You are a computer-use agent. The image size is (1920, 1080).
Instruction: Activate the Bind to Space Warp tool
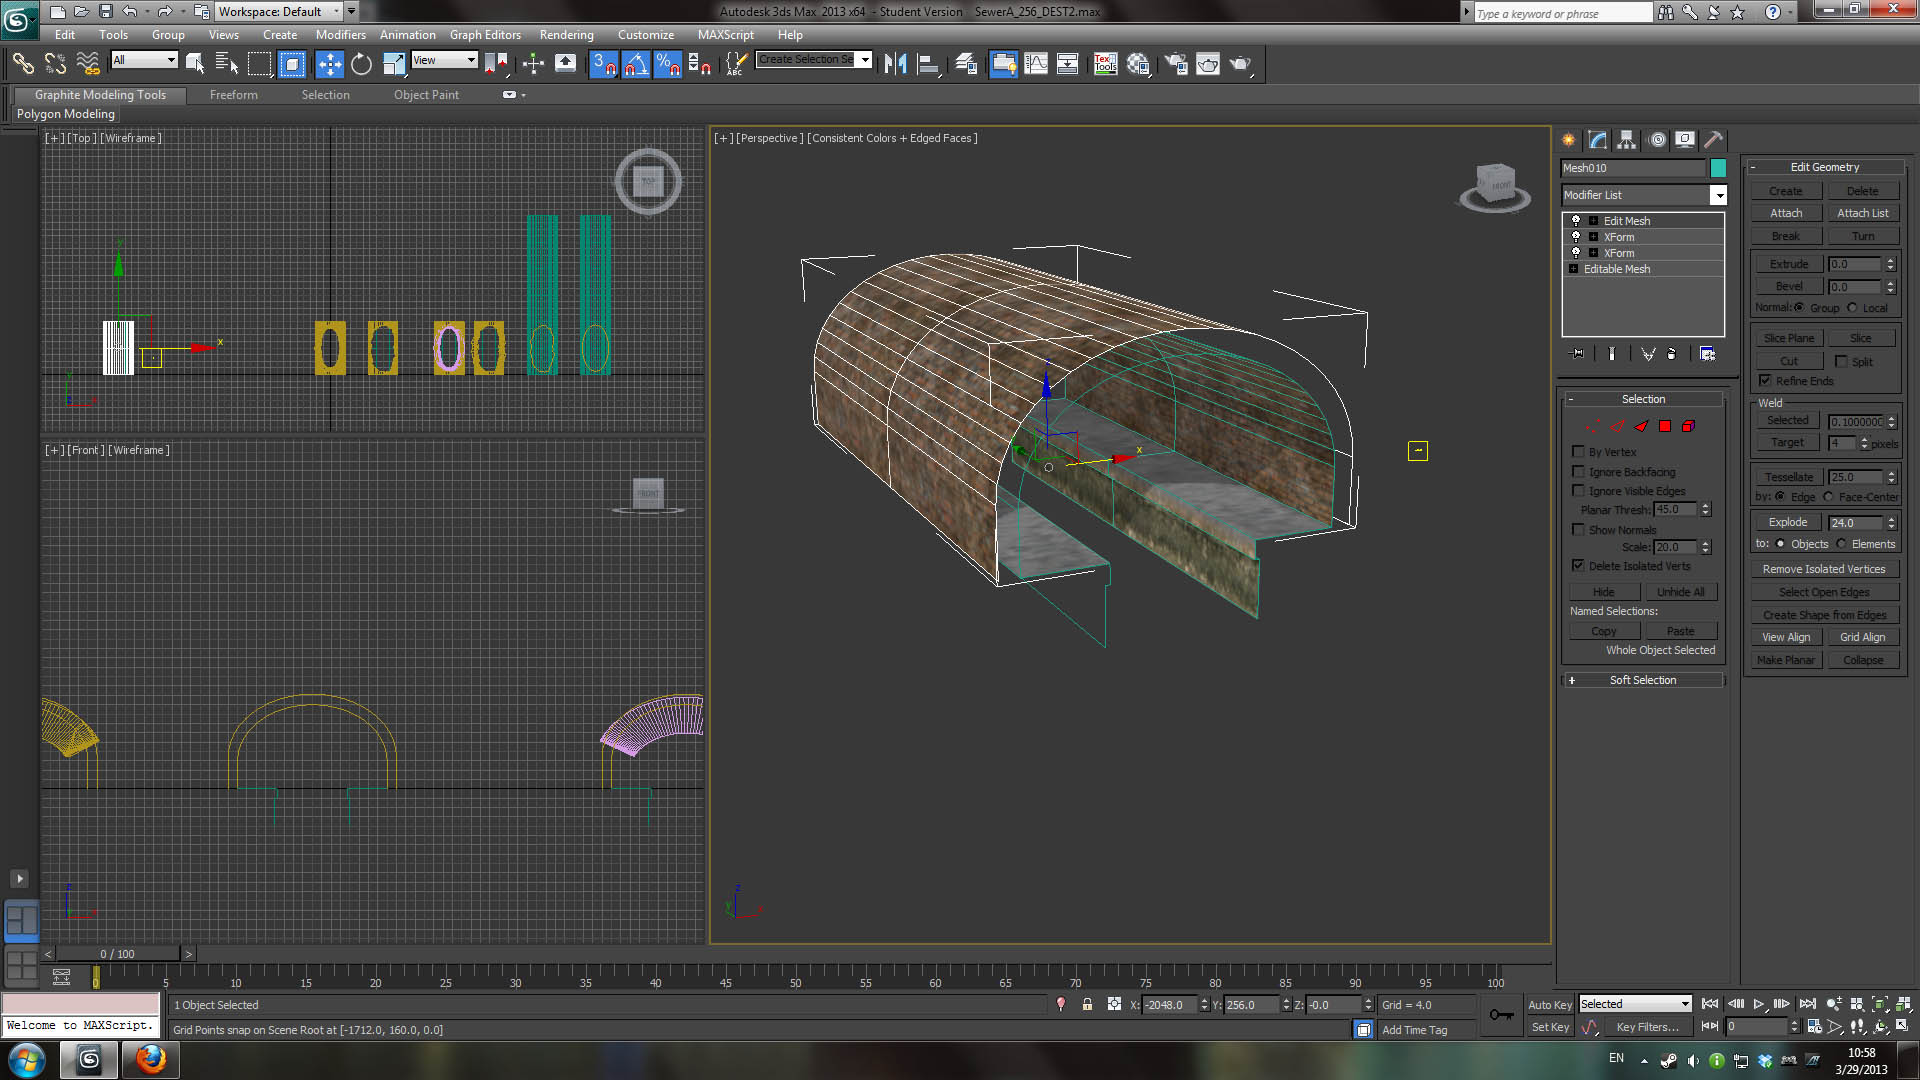click(88, 64)
